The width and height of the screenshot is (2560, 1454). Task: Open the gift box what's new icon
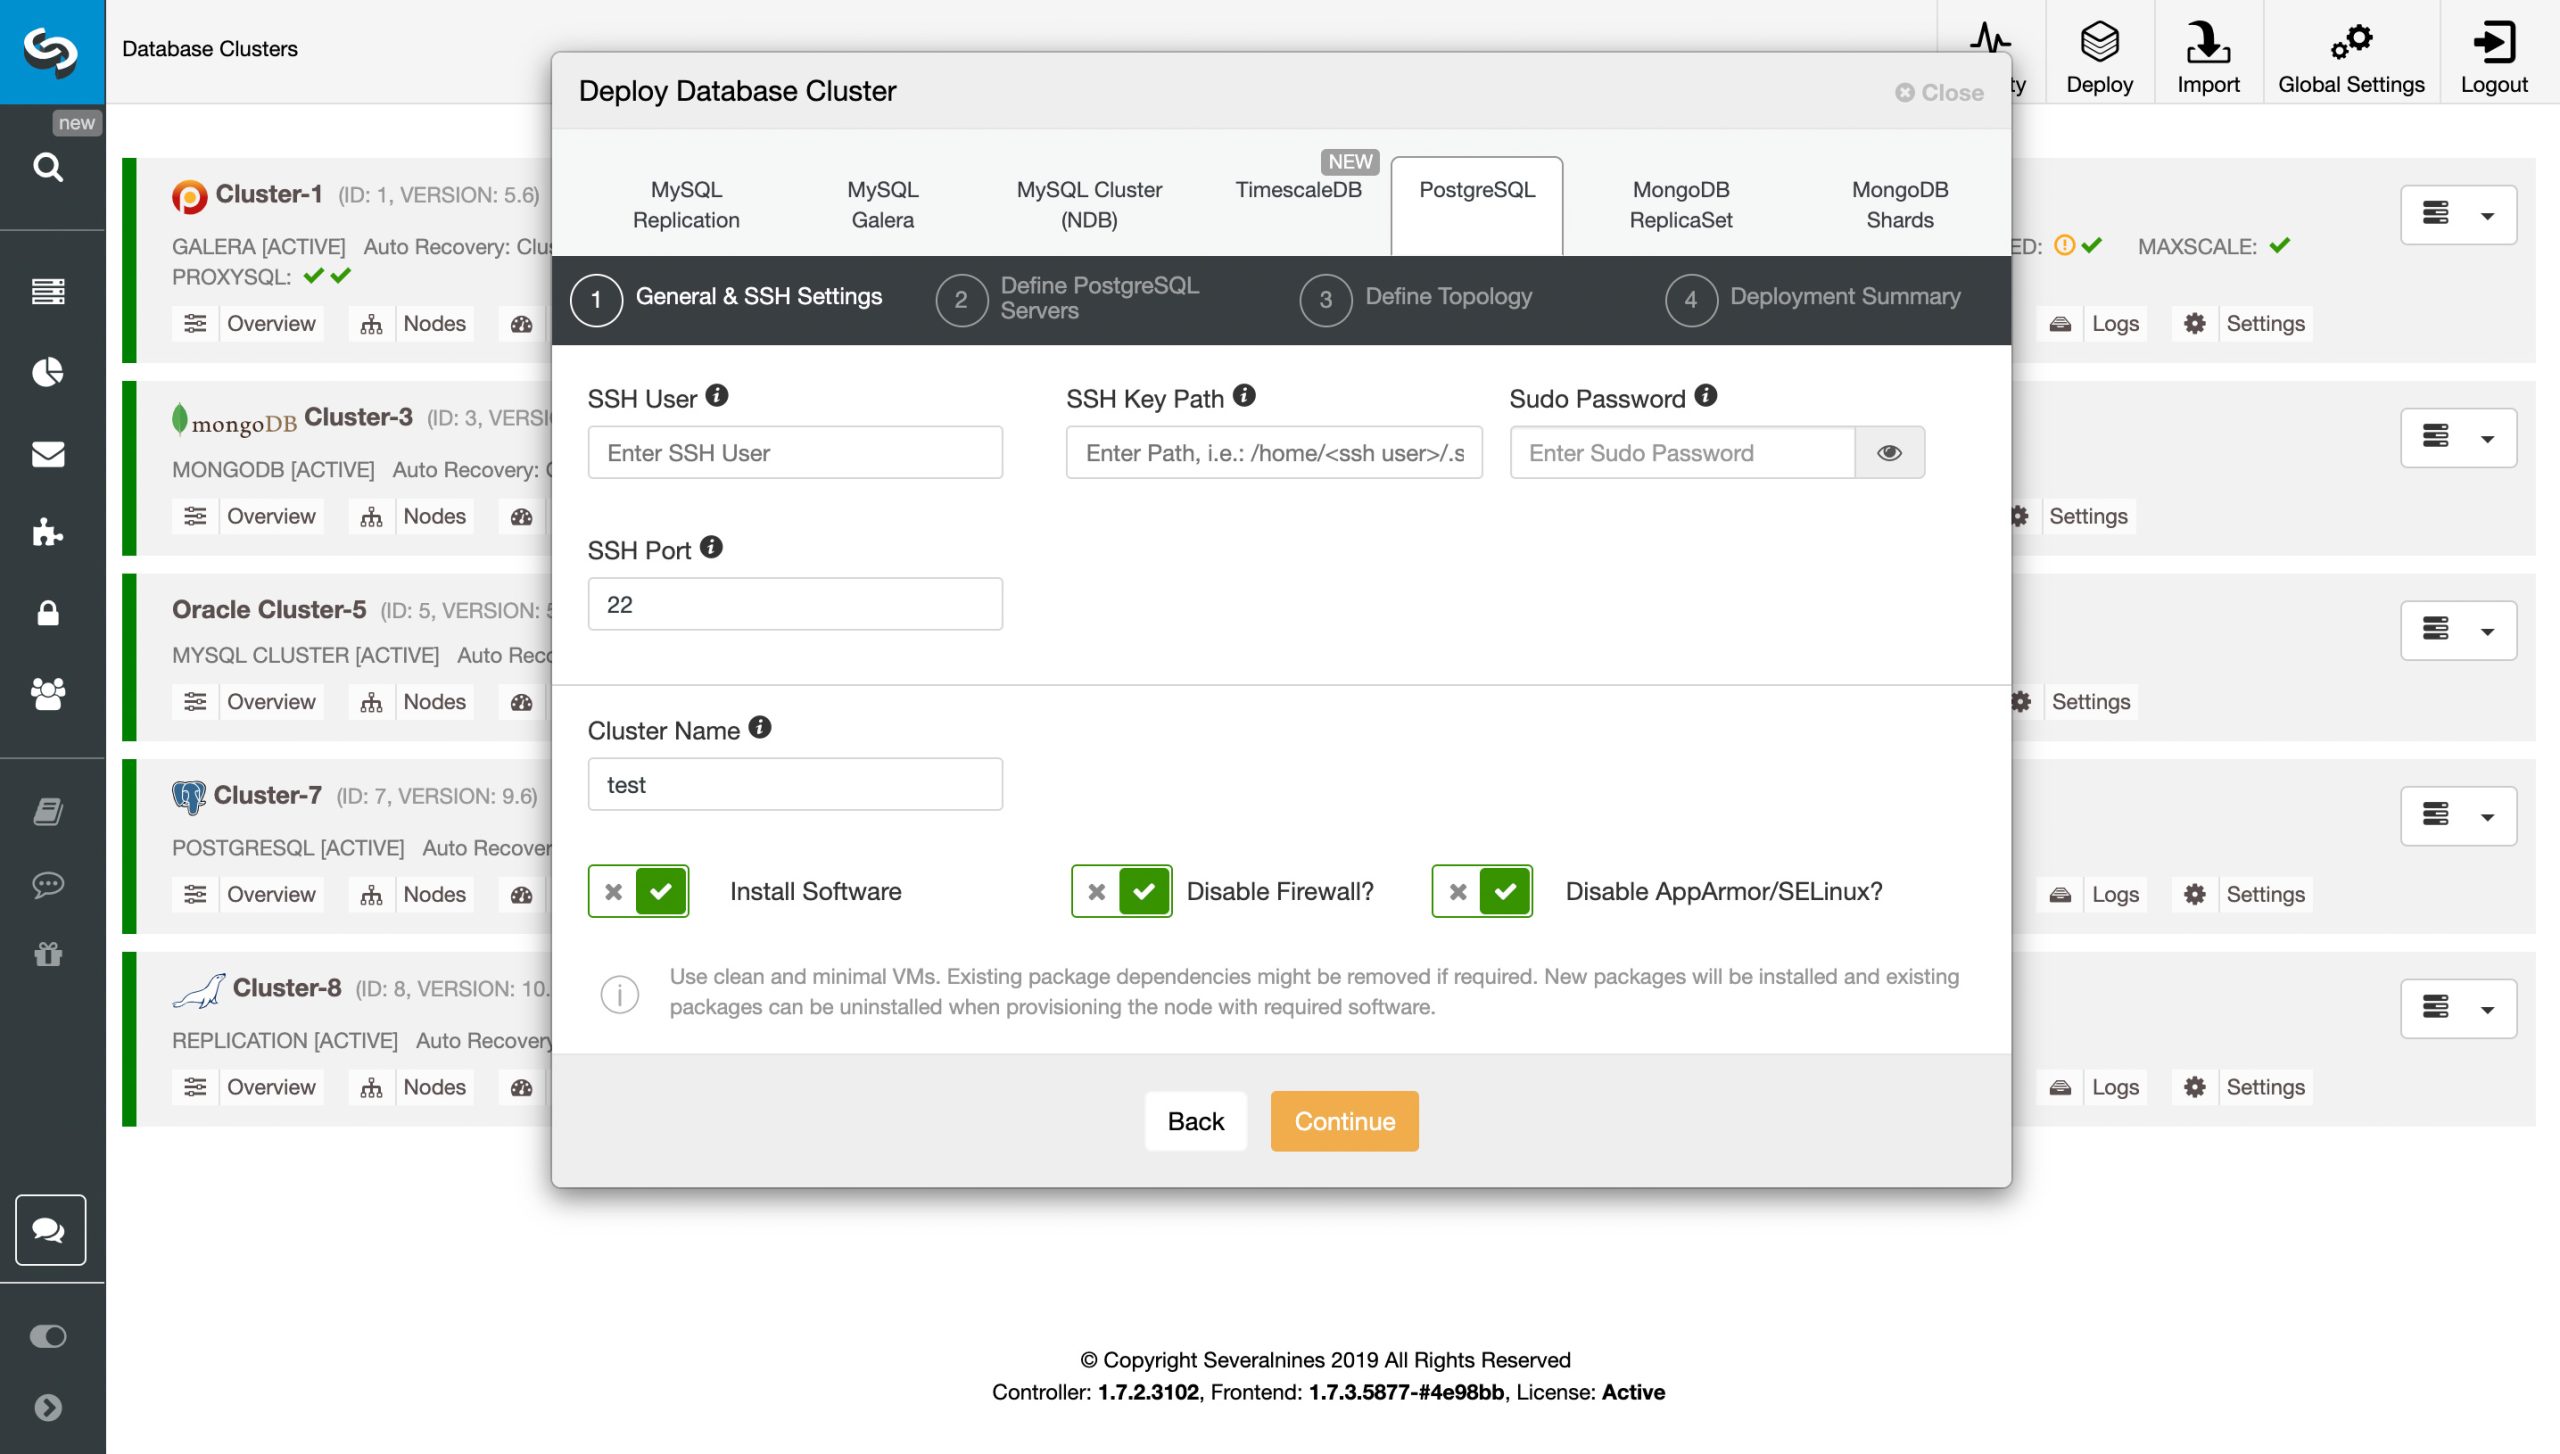coord(48,954)
